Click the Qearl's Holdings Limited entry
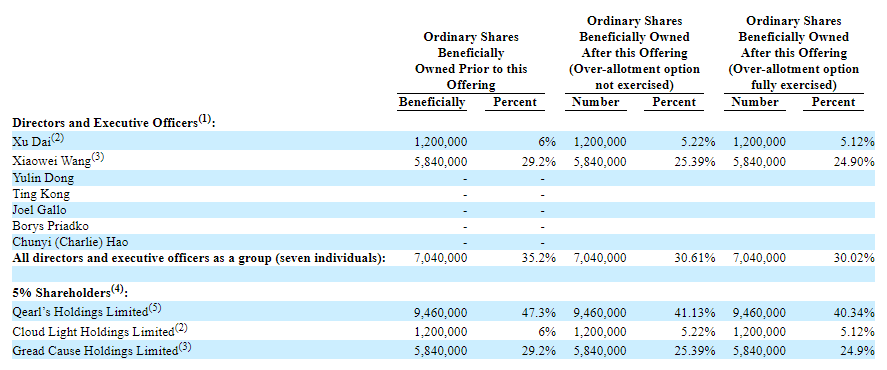Screen dimensions: 887x370 (87, 311)
